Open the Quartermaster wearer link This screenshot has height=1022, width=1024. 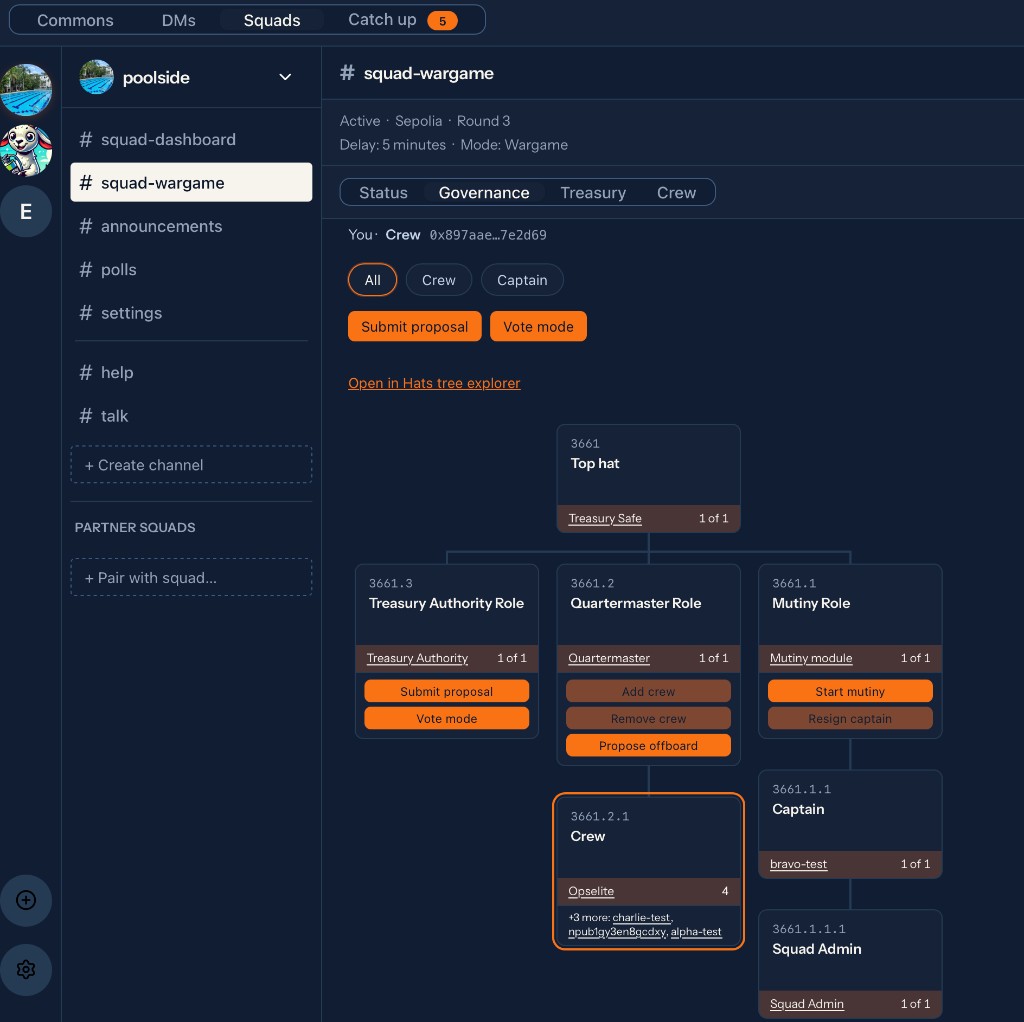point(609,658)
